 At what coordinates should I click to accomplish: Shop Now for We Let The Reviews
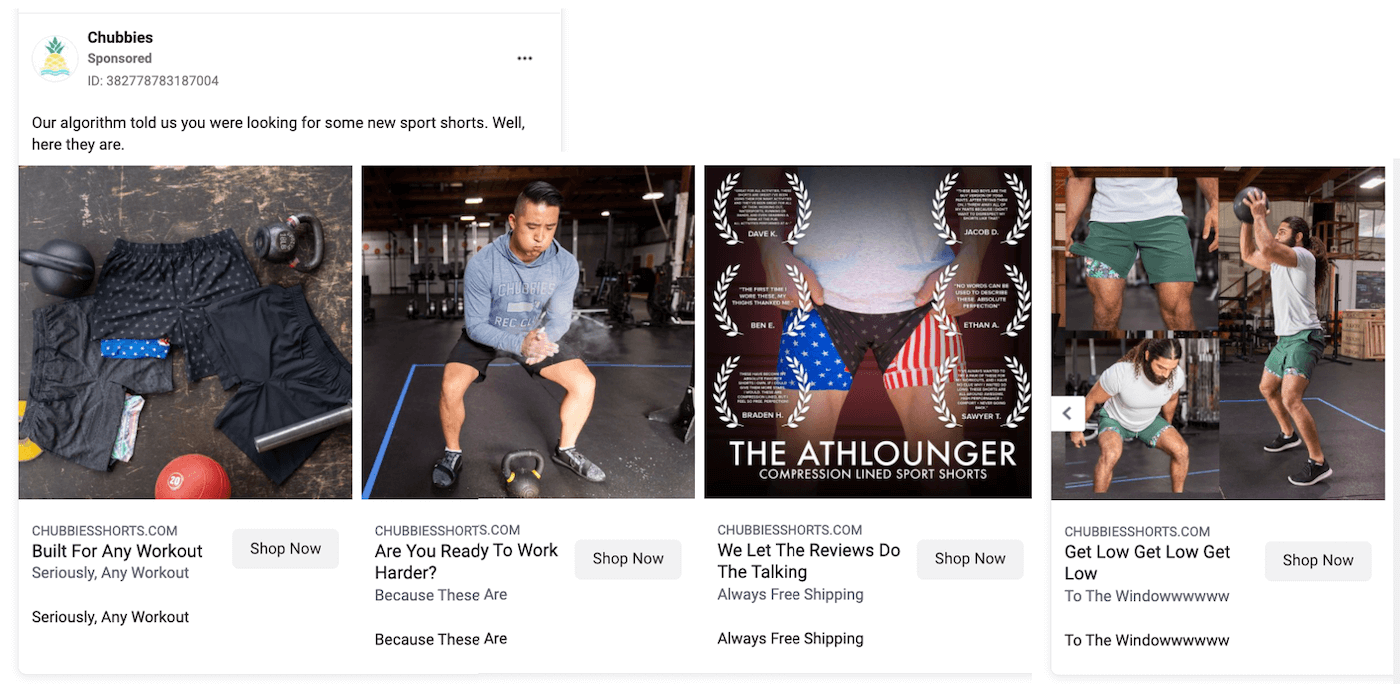970,559
